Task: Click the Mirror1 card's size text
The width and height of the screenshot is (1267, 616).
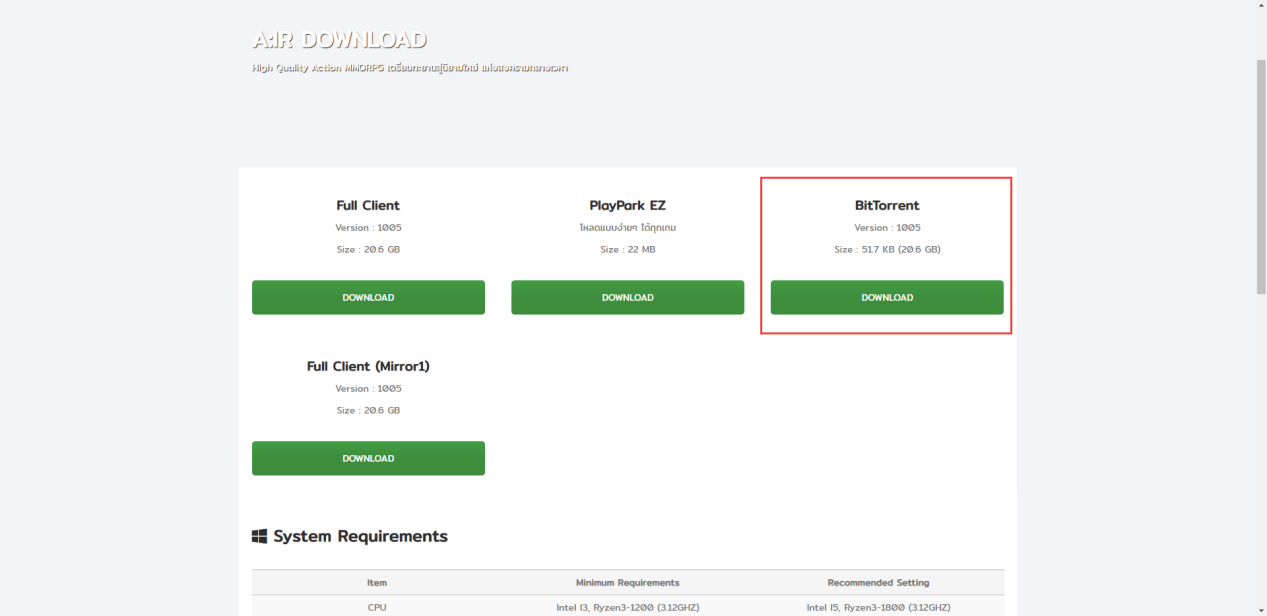Action: tap(368, 410)
